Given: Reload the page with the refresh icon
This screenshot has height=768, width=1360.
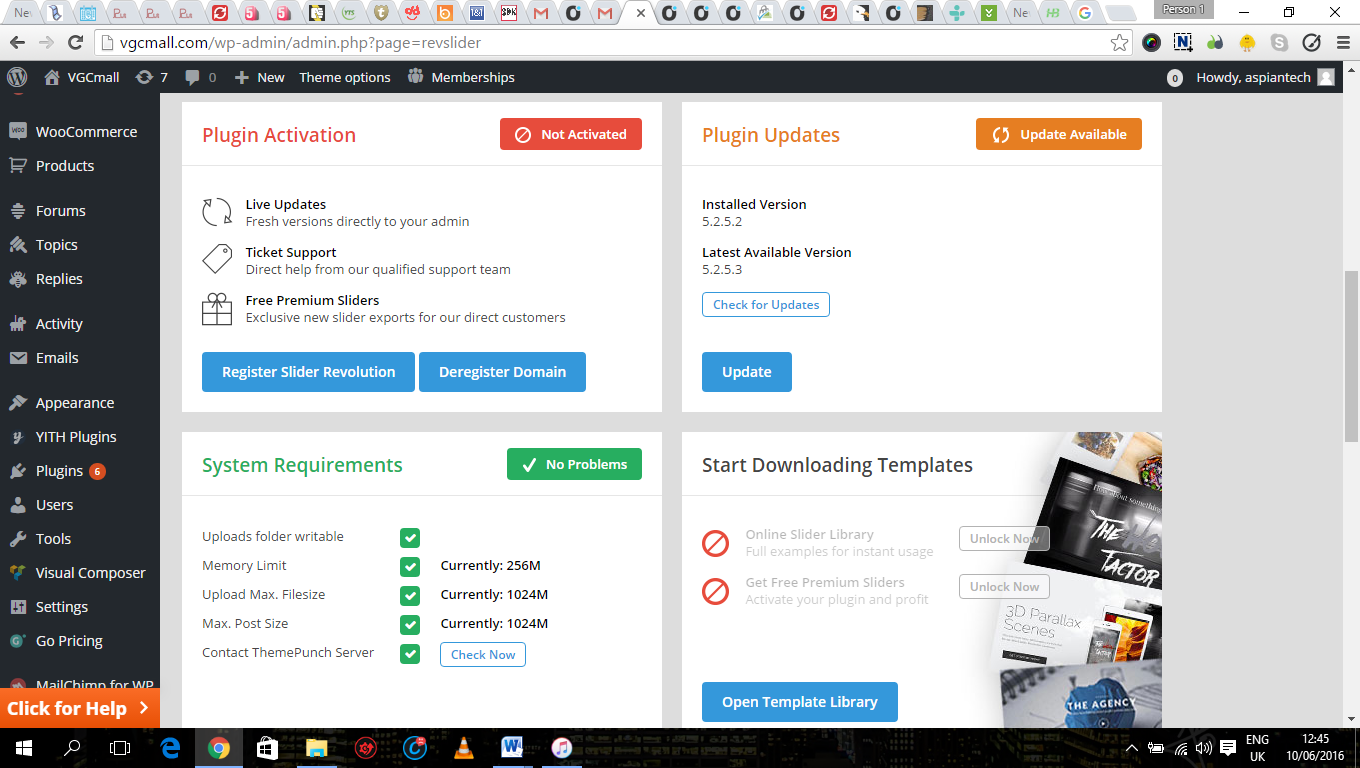Looking at the screenshot, I should [x=75, y=43].
